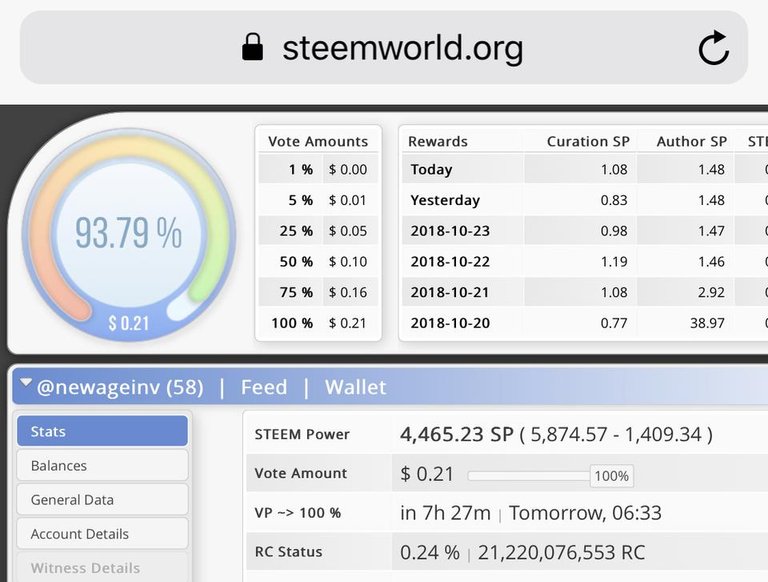Click the Author SP column header
768x582 pixels.
tap(691, 142)
